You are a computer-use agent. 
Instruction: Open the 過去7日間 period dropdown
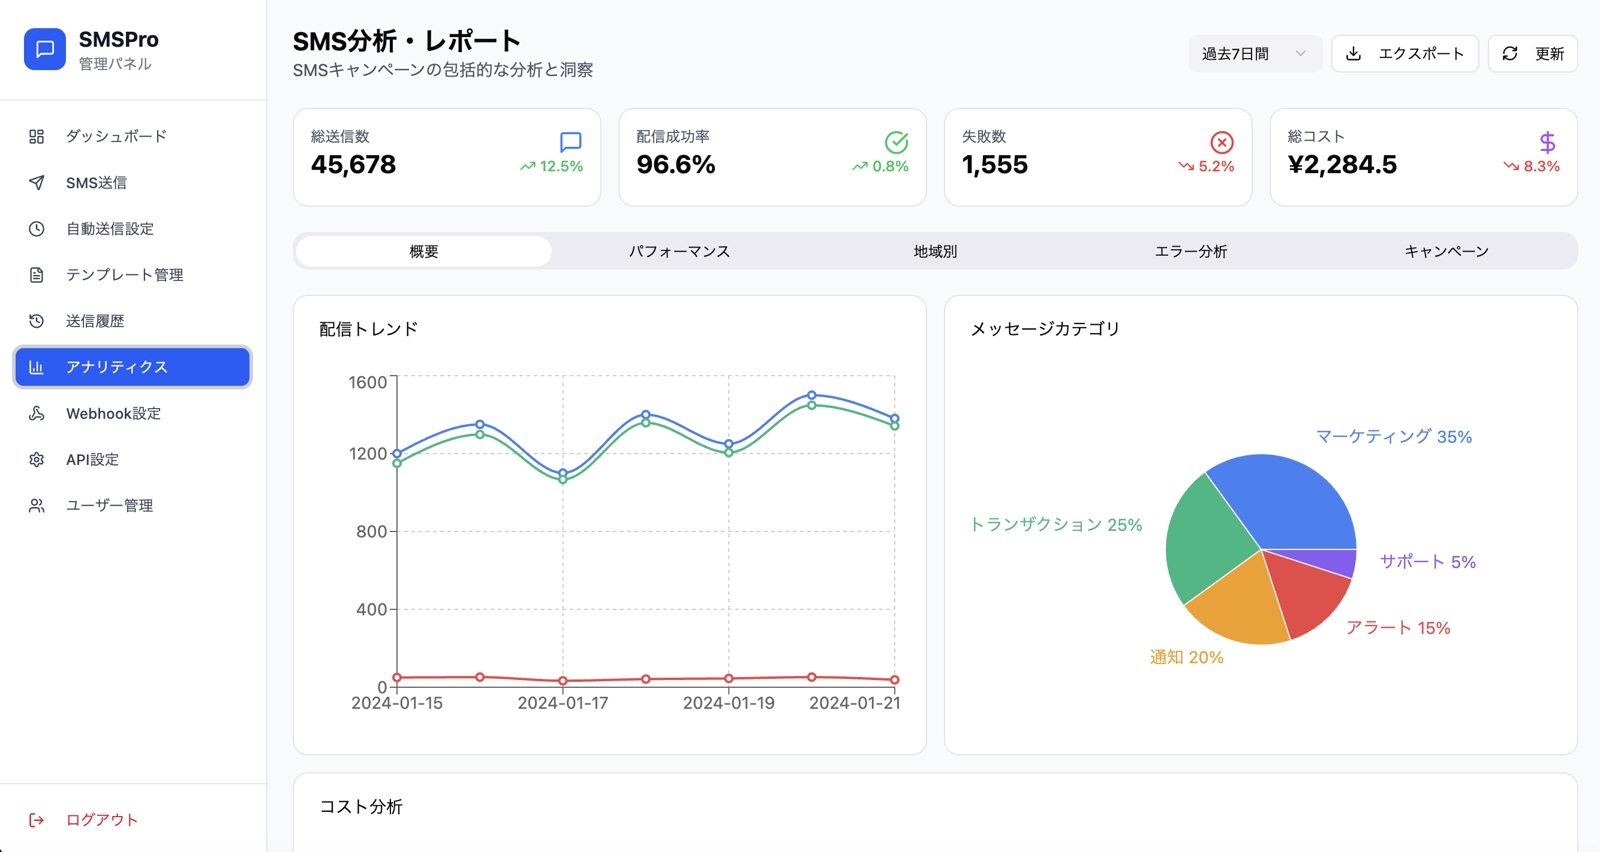[x=1254, y=54]
